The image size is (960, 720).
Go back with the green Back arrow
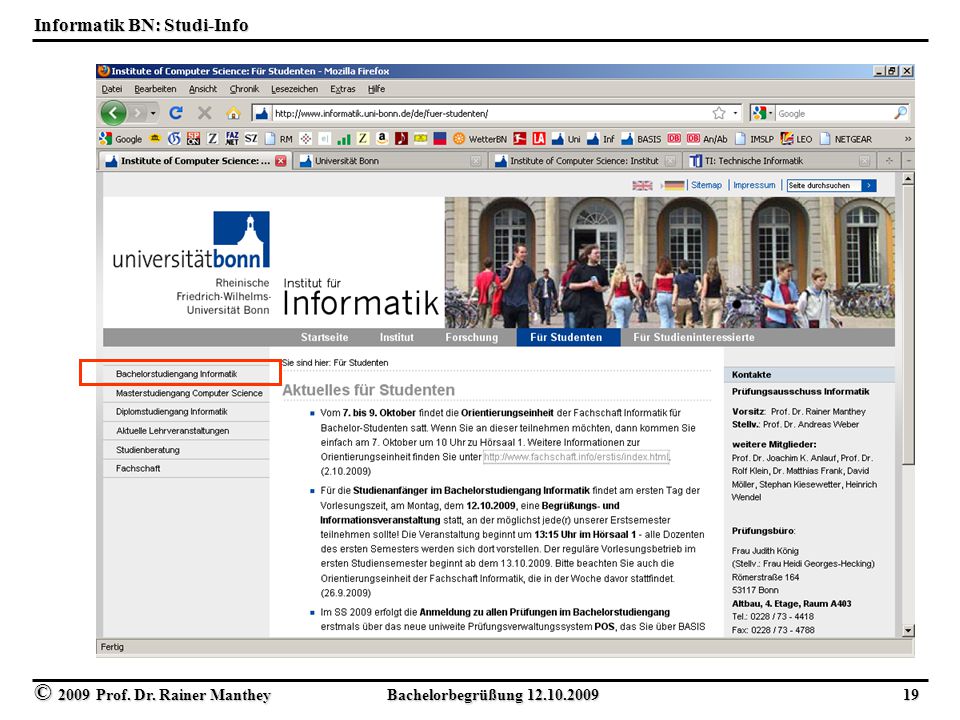click(x=113, y=113)
